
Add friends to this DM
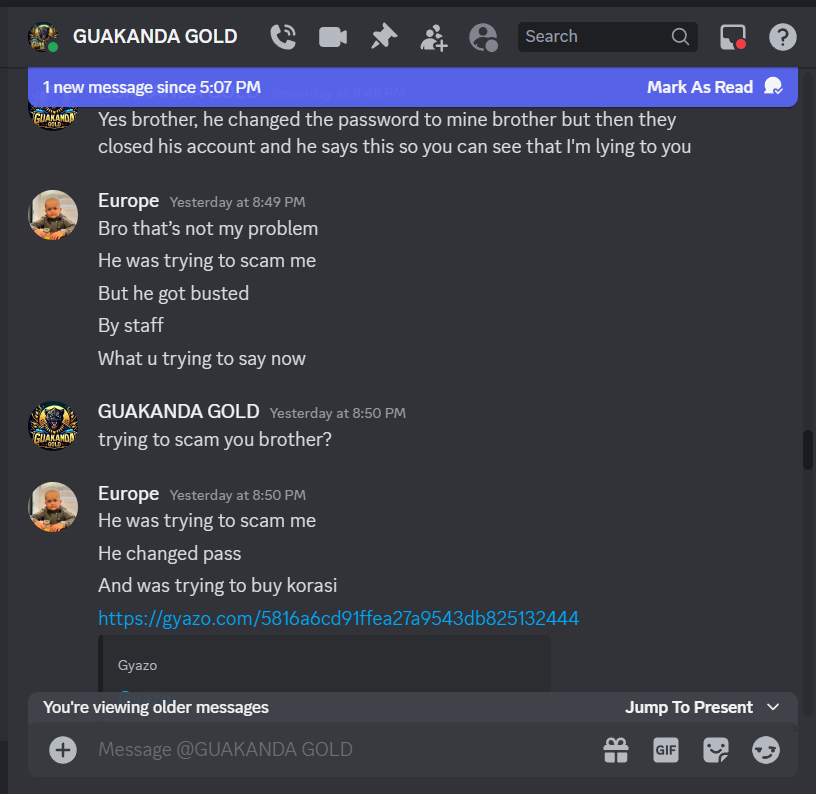pyautogui.click(x=434, y=37)
